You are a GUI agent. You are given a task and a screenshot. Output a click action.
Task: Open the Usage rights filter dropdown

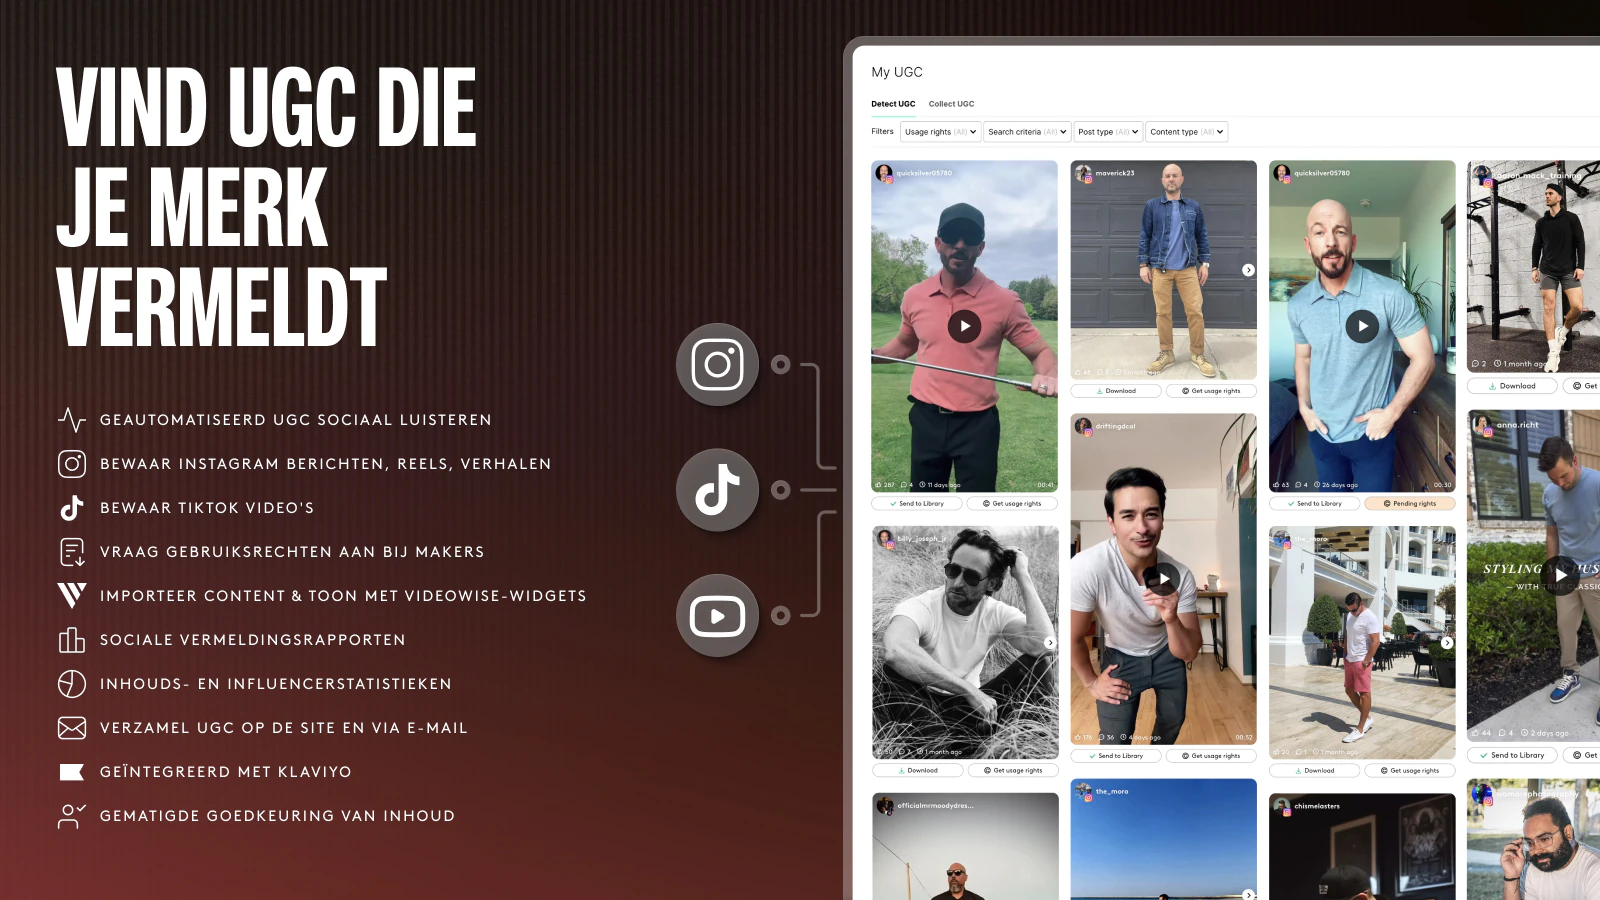click(940, 132)
